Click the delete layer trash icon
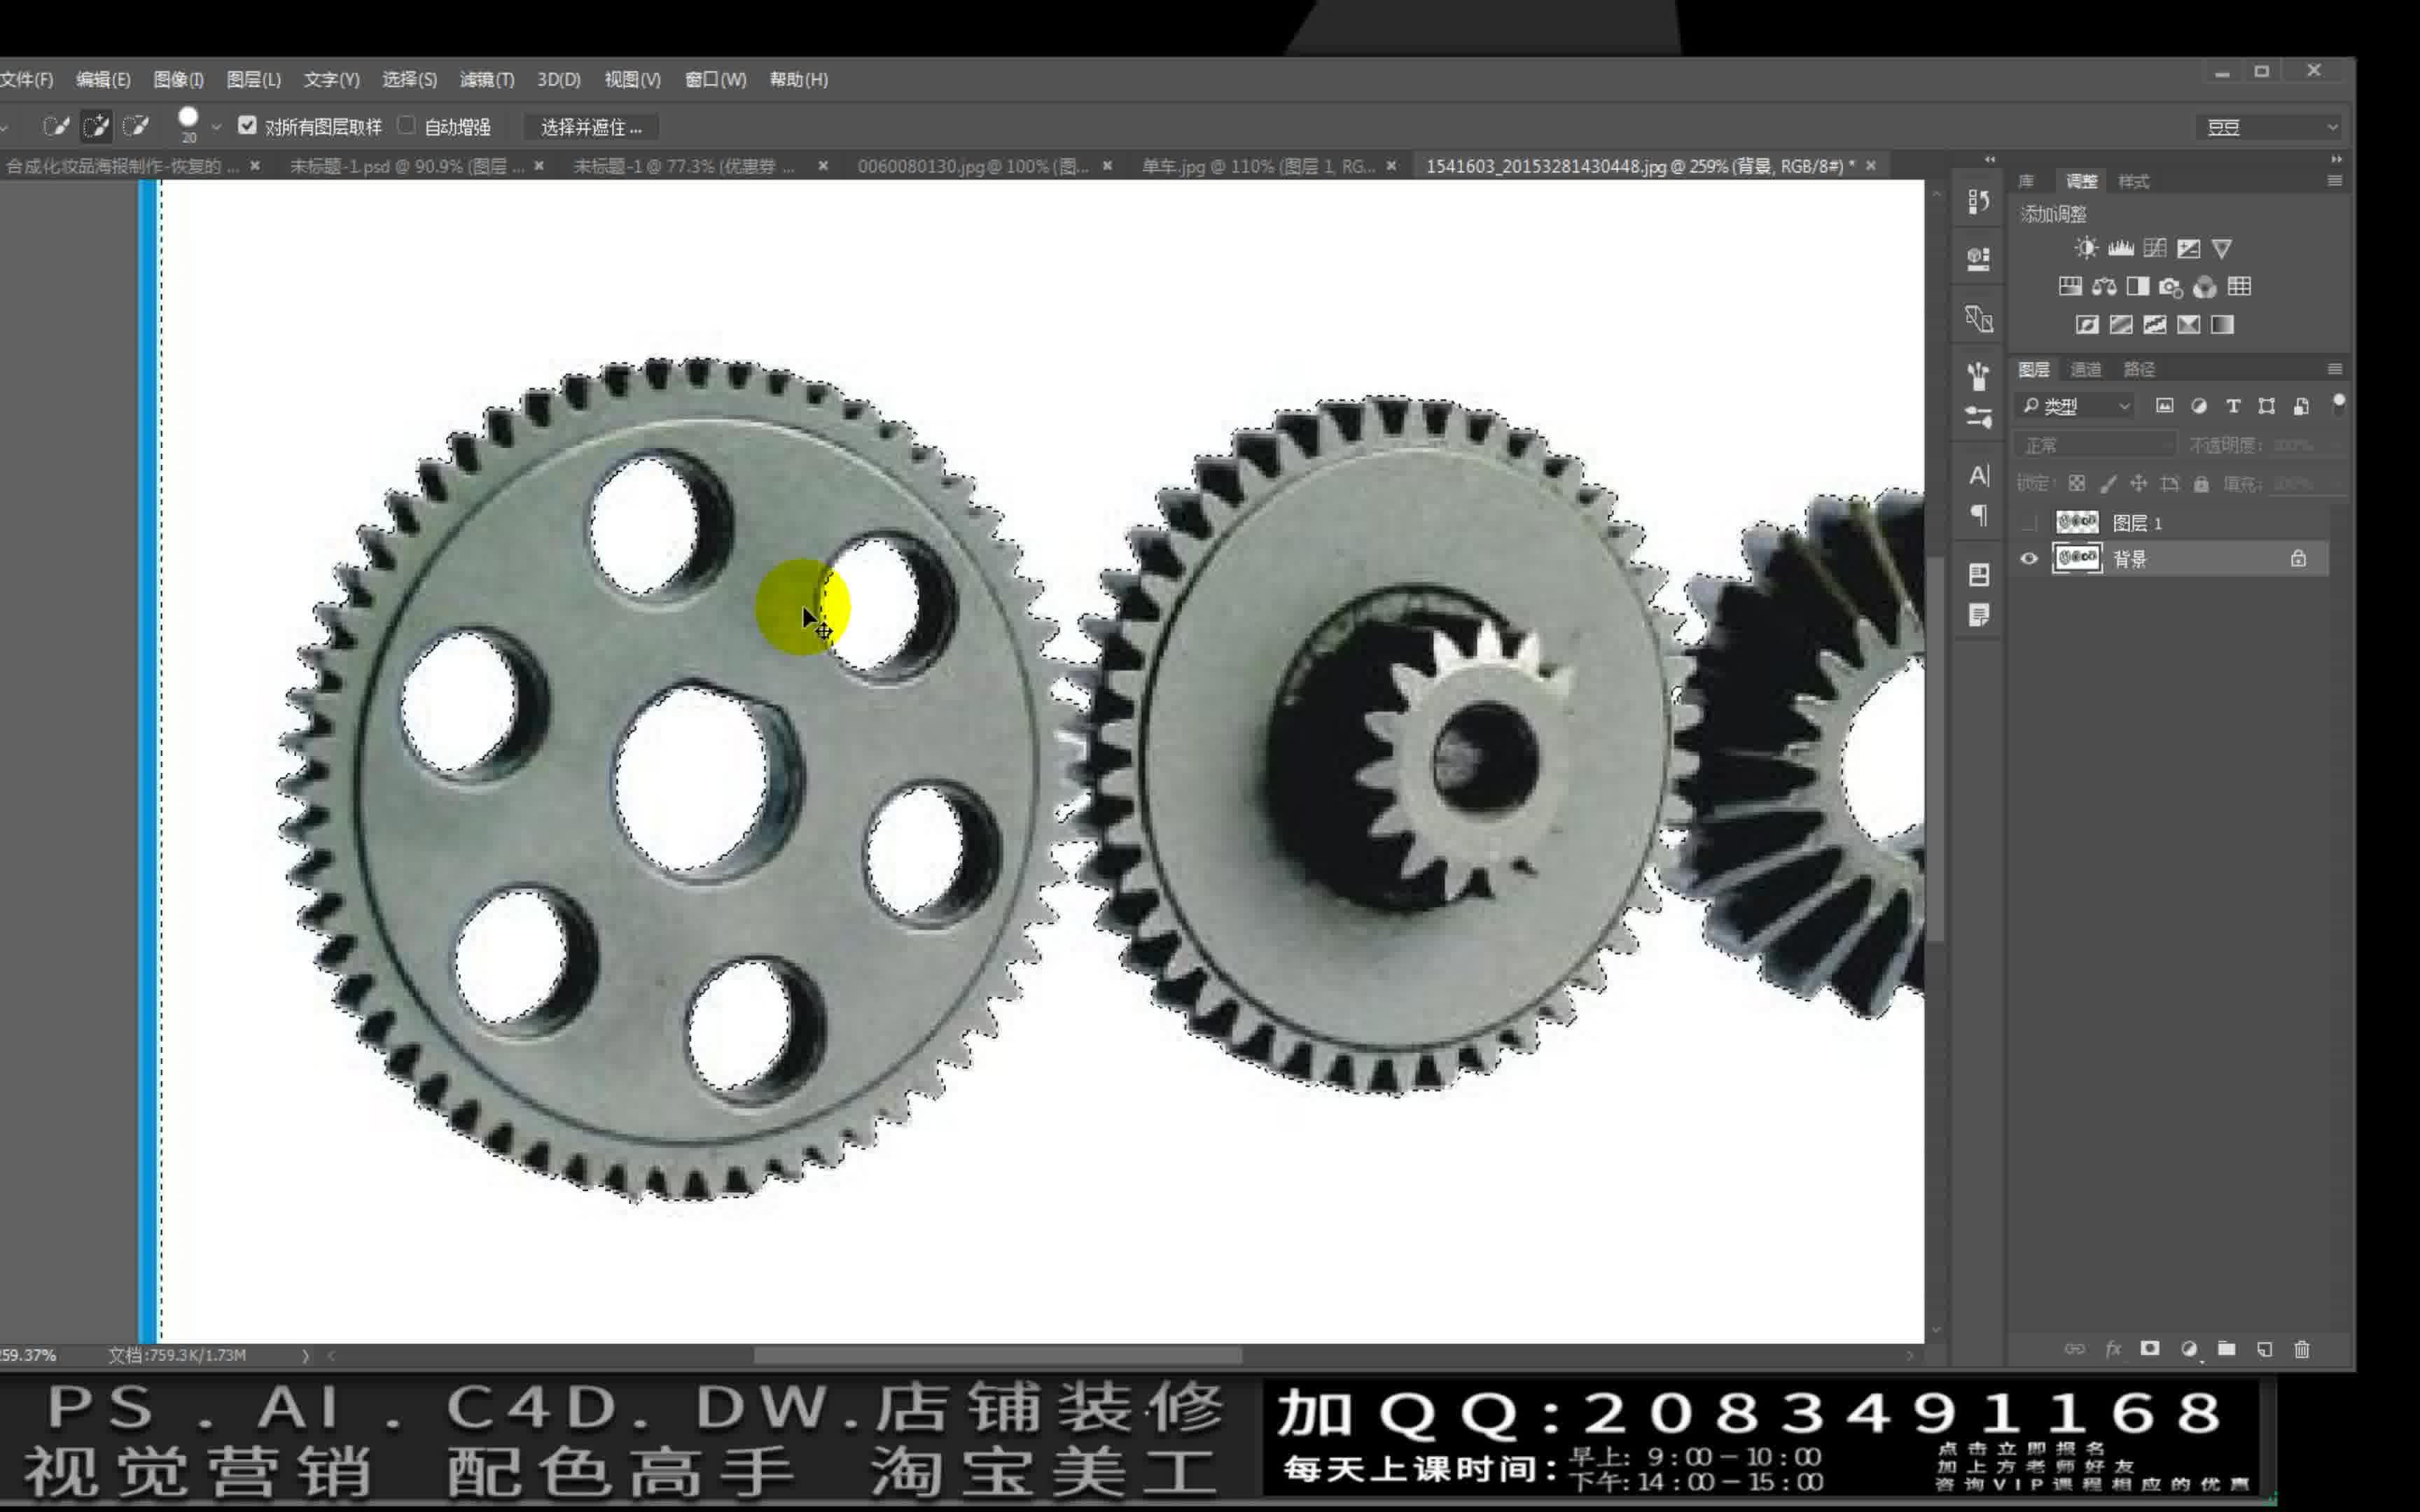The width and height of the screenshot is (2420, 1512). (x=2302, y=1349)
